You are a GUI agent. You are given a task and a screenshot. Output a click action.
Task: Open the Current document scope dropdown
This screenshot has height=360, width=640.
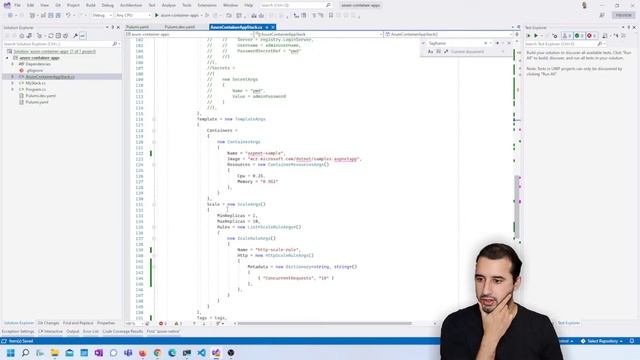click(x=478, y=52)
